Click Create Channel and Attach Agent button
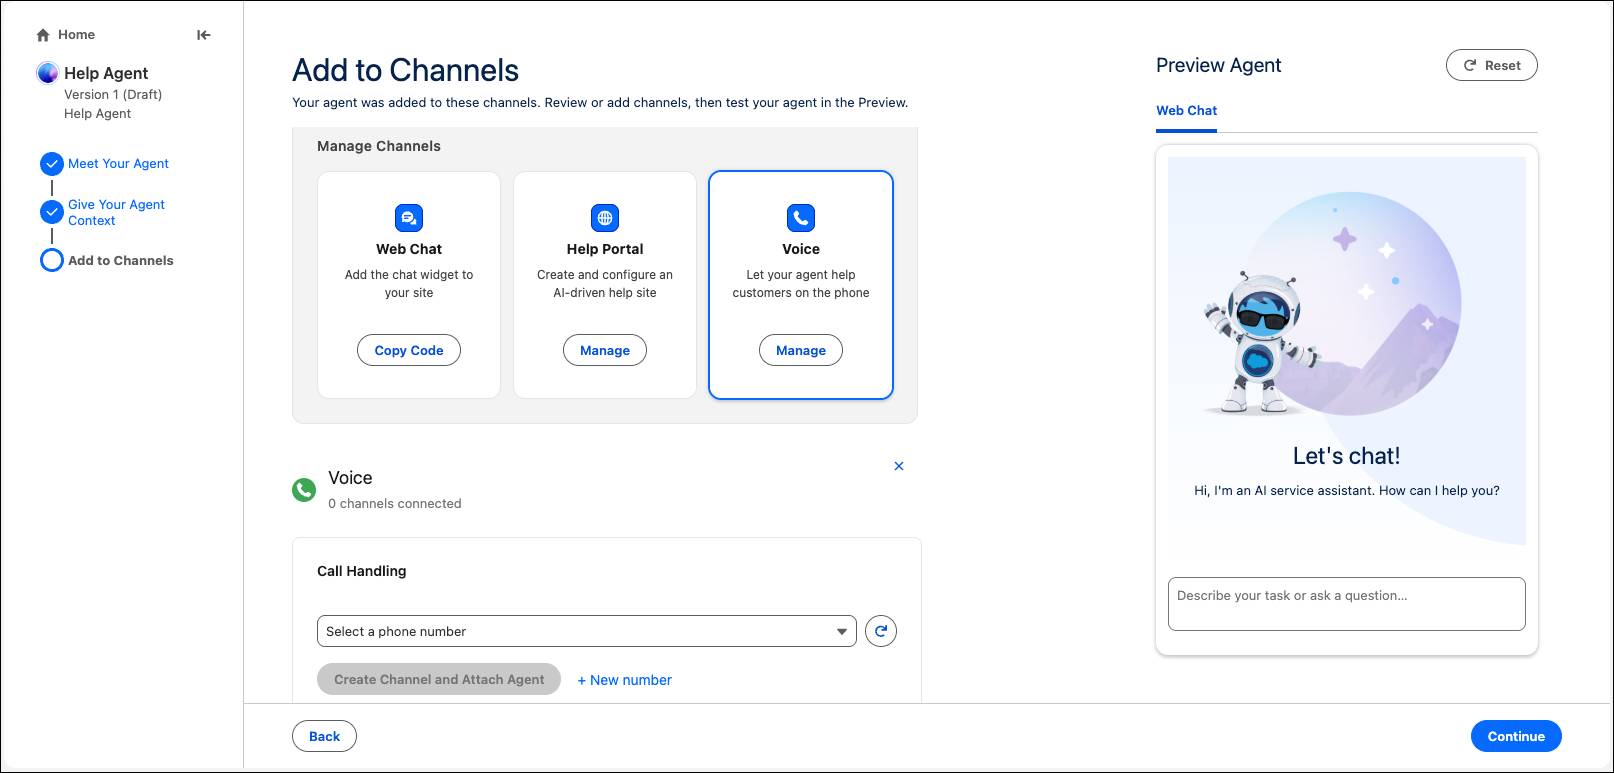The height and width of the screenshot is (773, 1614). [x=439, y=679]
